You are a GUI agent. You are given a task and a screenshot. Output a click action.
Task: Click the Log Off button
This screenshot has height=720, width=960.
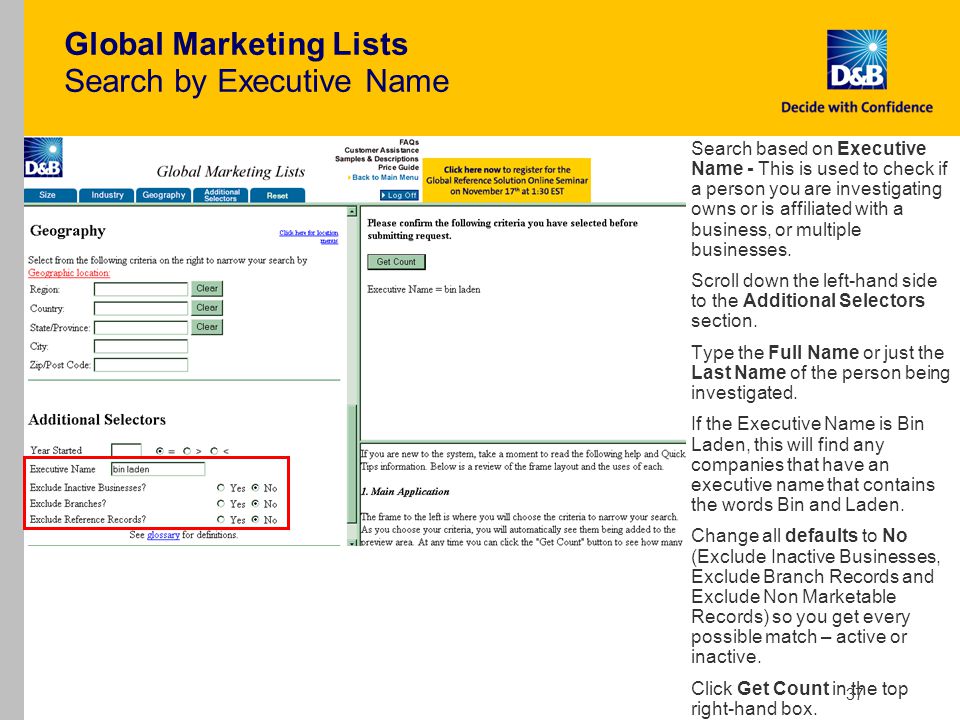(399, 195)
